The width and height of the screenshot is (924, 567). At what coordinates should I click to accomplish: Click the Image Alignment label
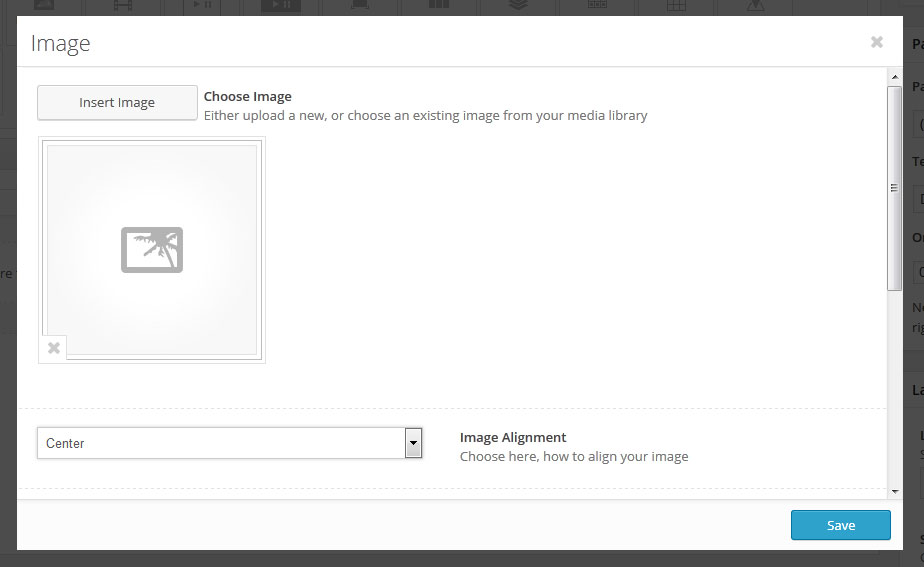(513, 437)
